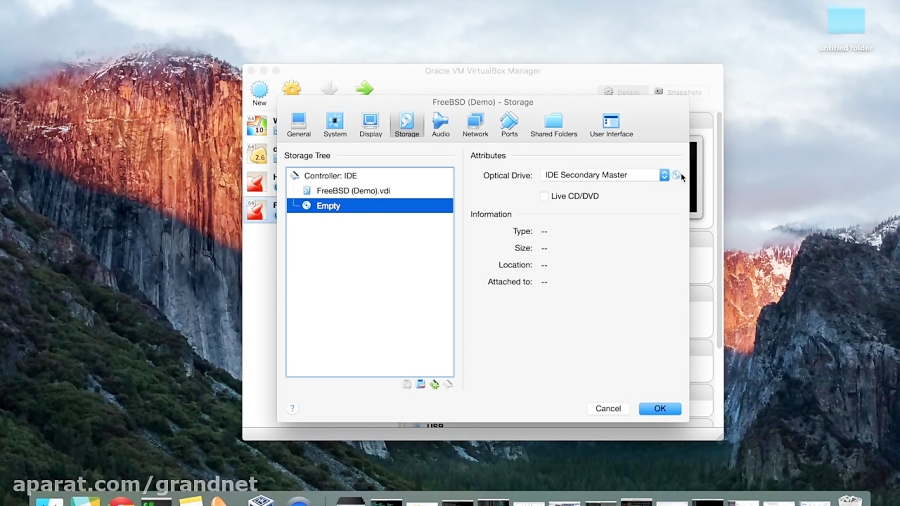
Task: Select the Empty optical drive item
Action: [x=370, y=205]
